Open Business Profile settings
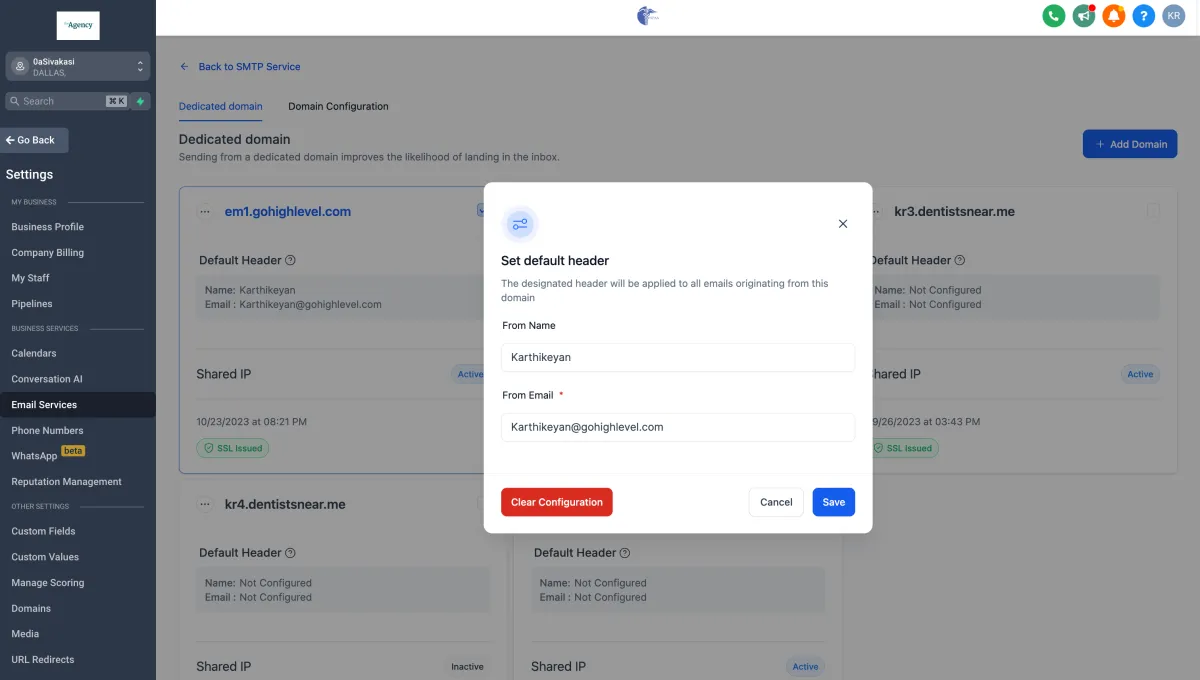This screenshot has height=680, width=1200. (48, 227)
